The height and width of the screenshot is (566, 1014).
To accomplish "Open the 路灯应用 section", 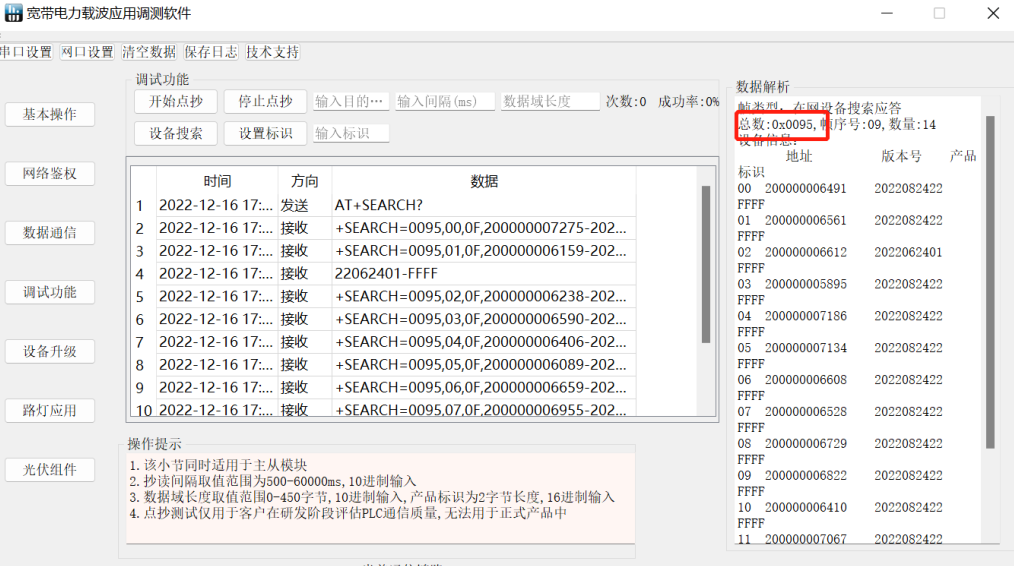I will [50, 410].
